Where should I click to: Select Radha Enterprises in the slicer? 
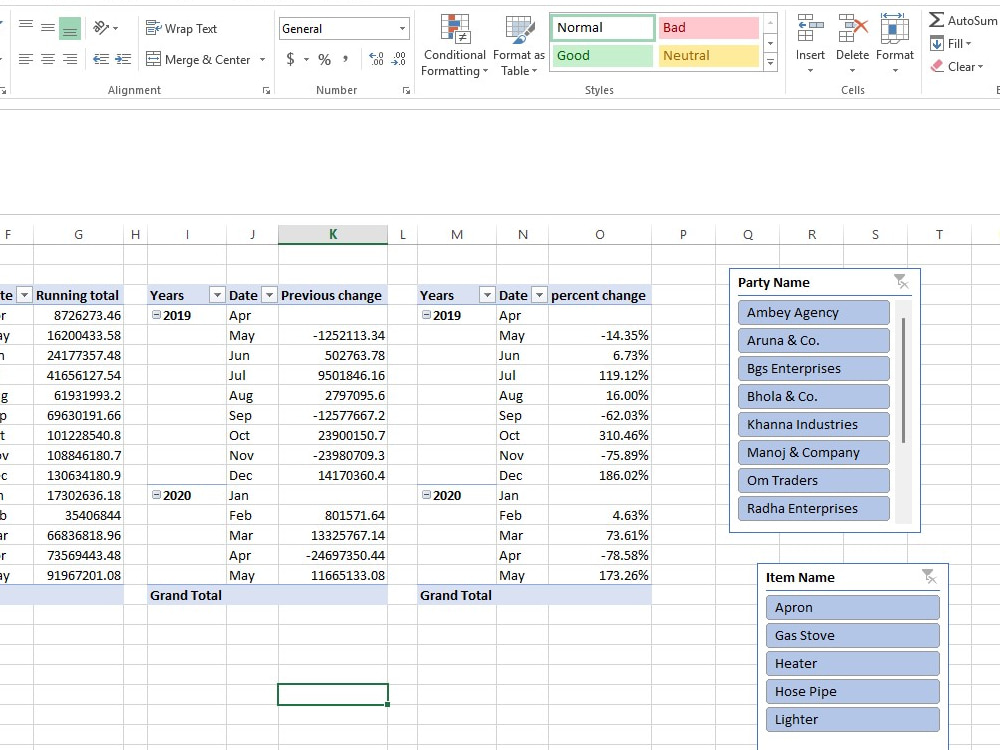point(814,509)
